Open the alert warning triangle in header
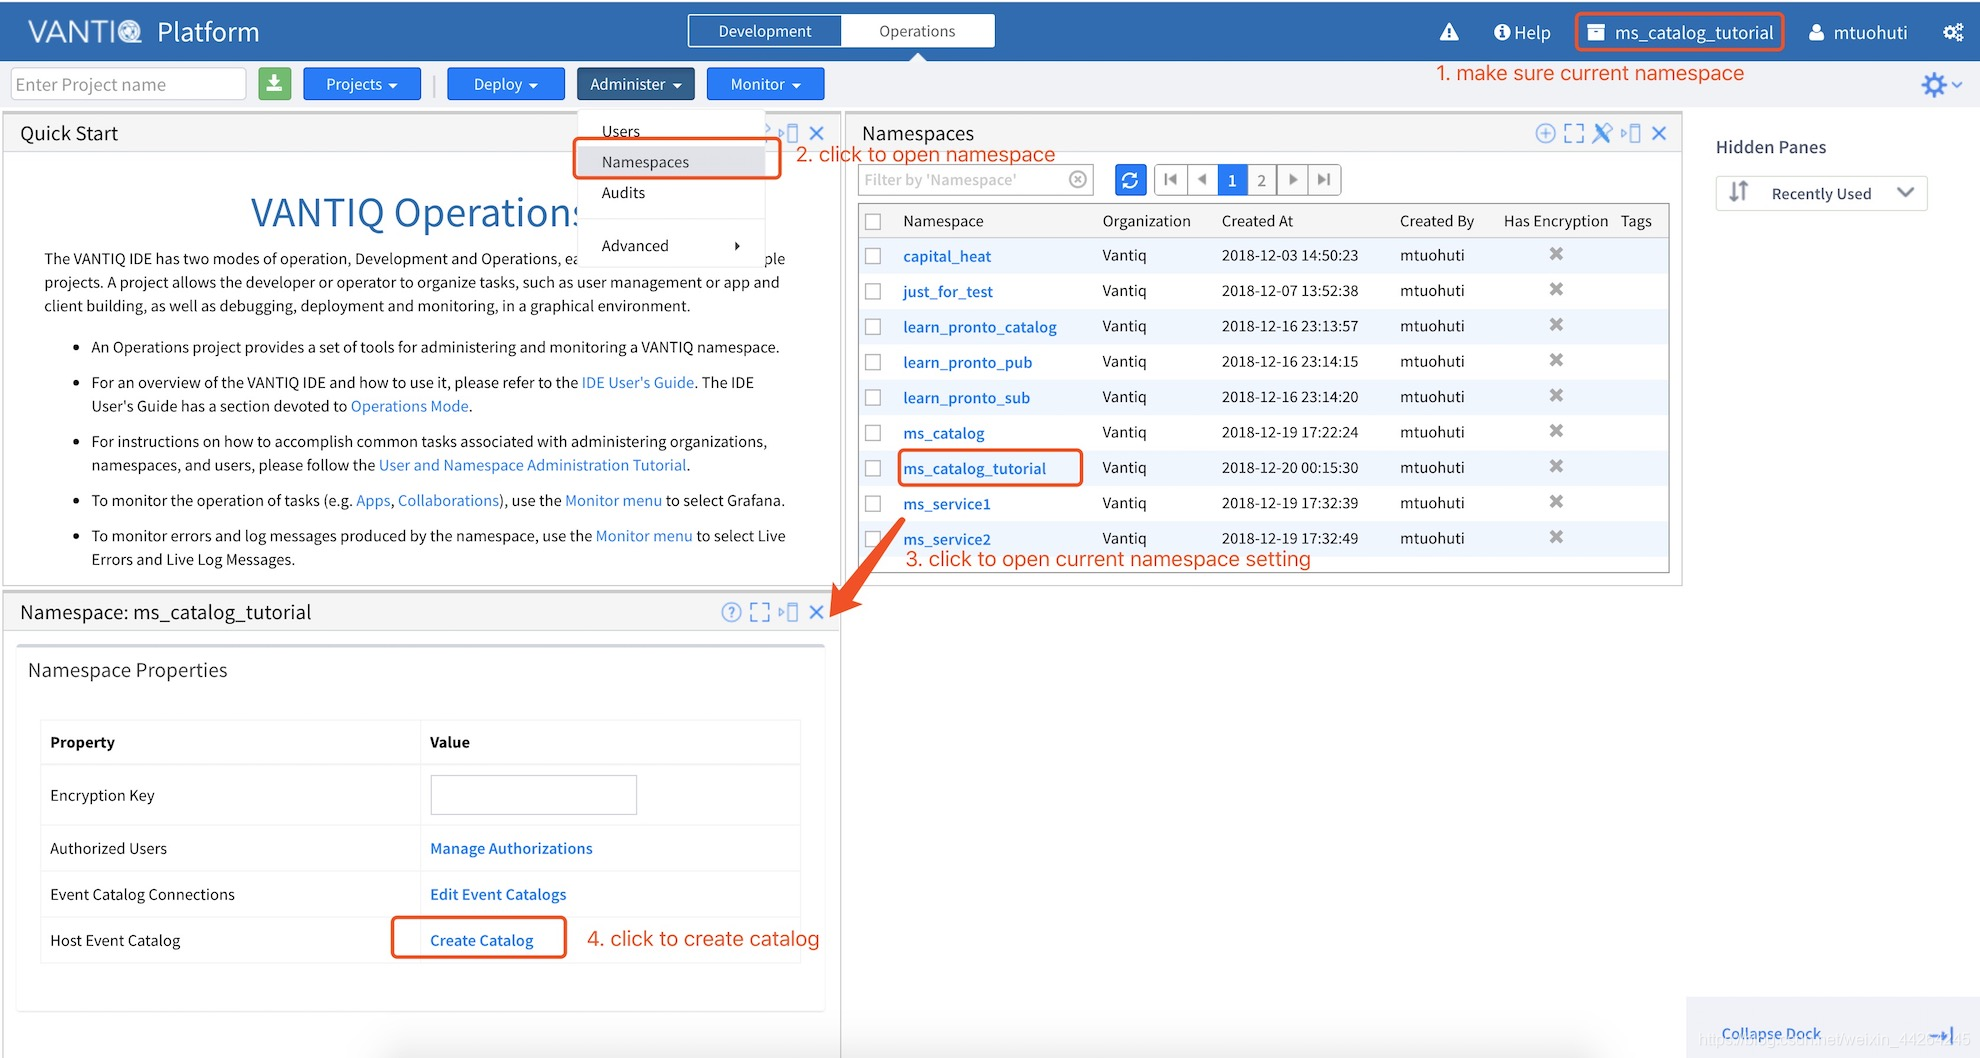 (x=1449, y=33)
